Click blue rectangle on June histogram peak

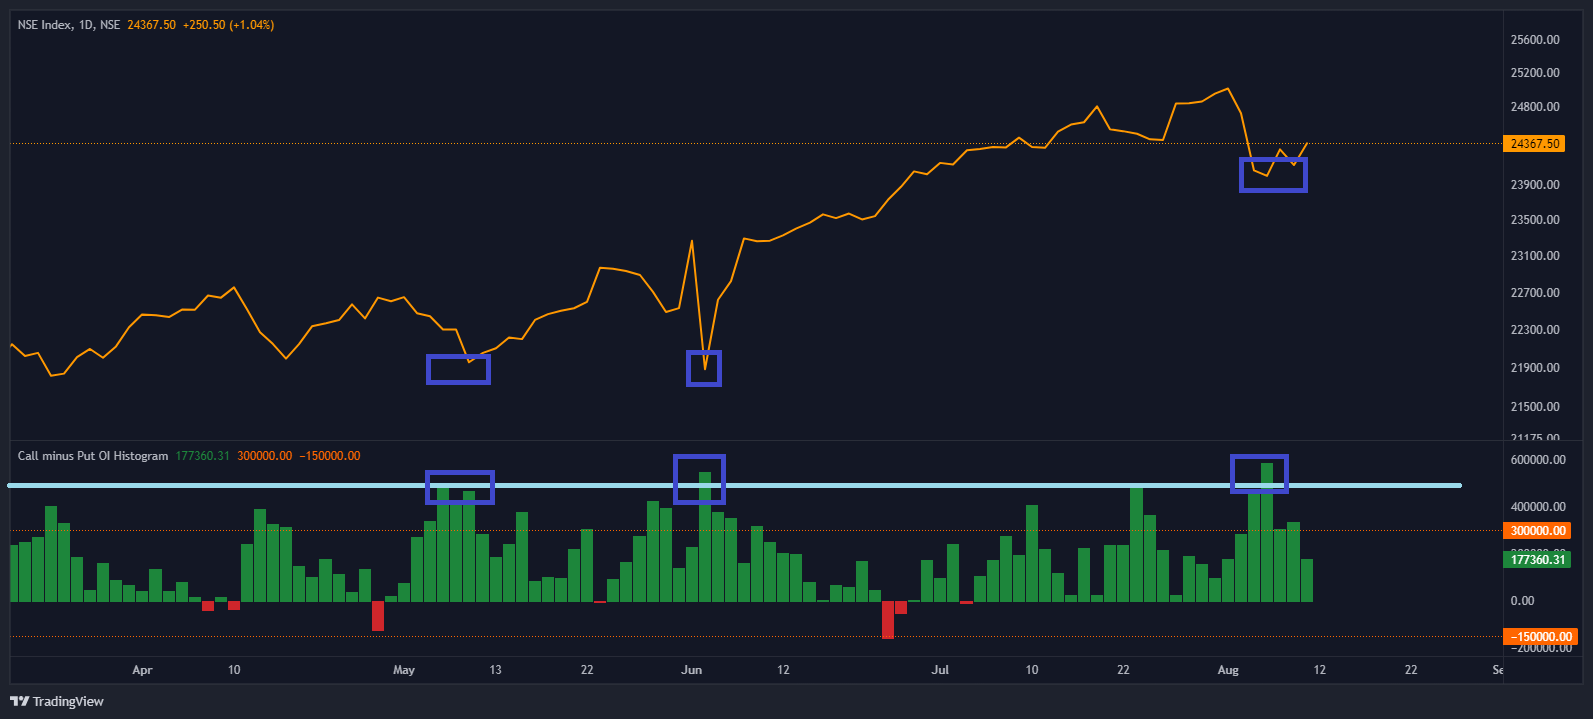coord(699,479)
